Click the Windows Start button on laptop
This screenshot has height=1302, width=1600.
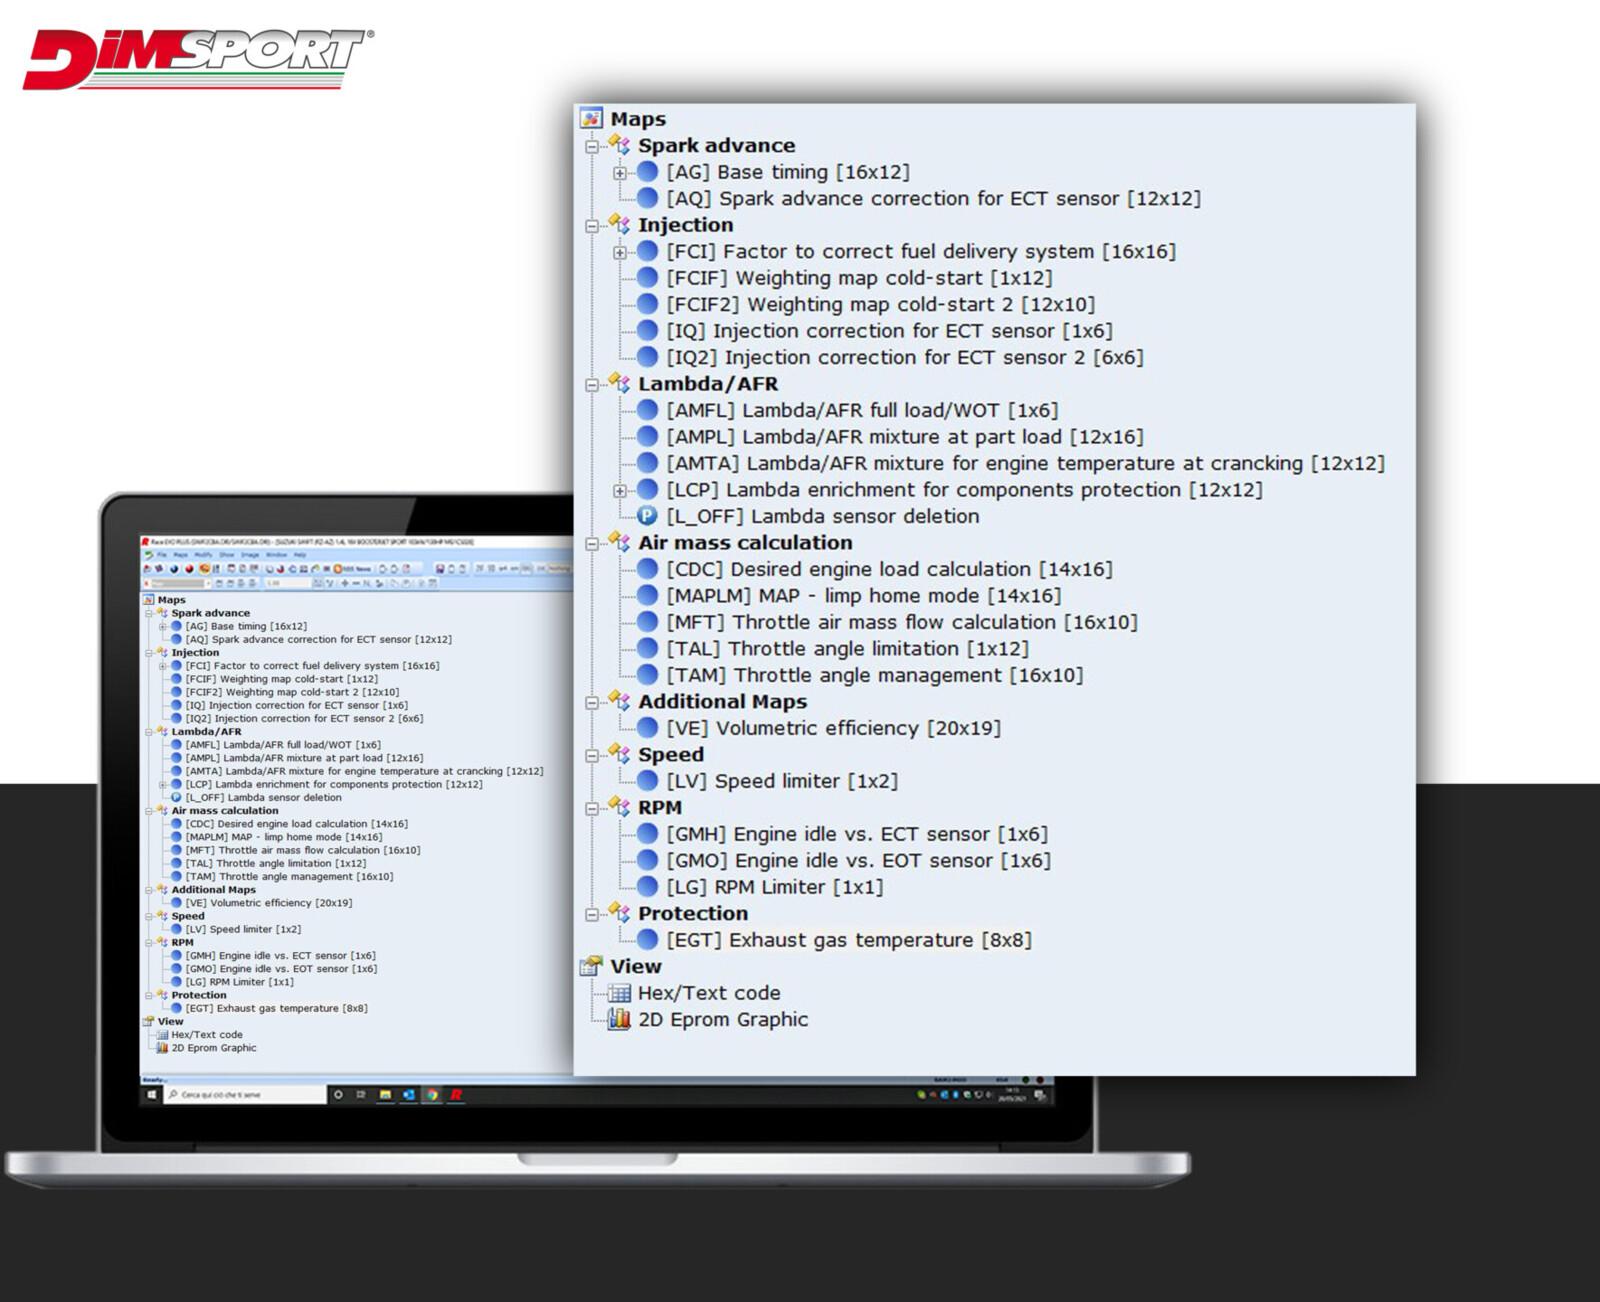[x=152, y=1095]
